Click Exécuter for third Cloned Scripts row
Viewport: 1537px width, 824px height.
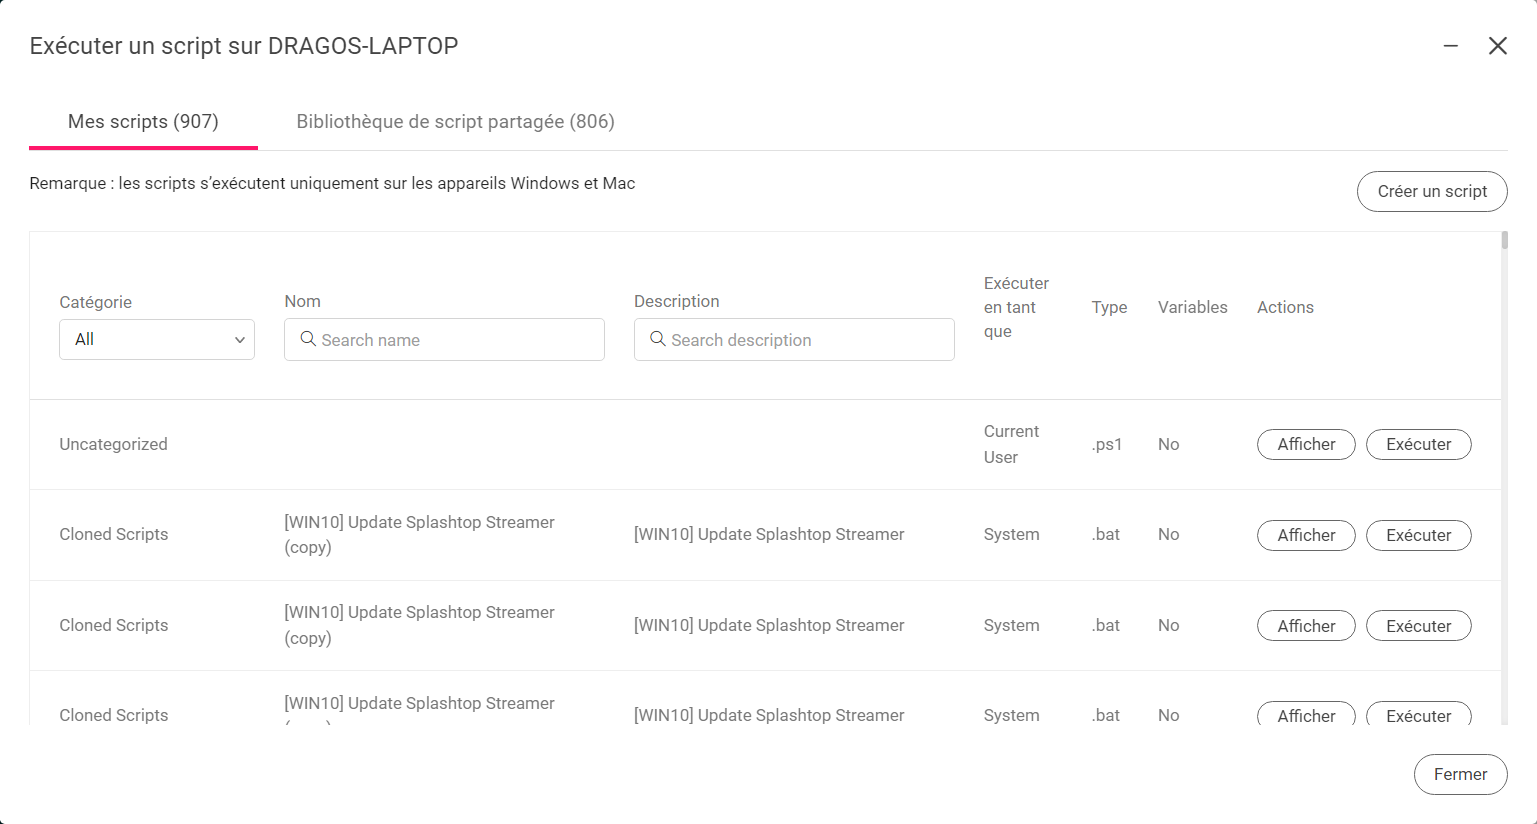click(x=1418, y=714)
